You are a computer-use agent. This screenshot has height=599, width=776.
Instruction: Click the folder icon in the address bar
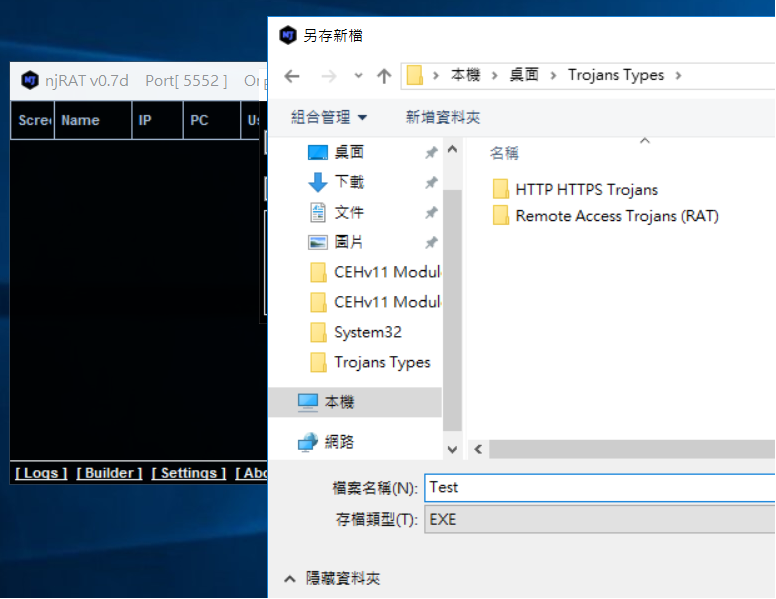(415, 75)
